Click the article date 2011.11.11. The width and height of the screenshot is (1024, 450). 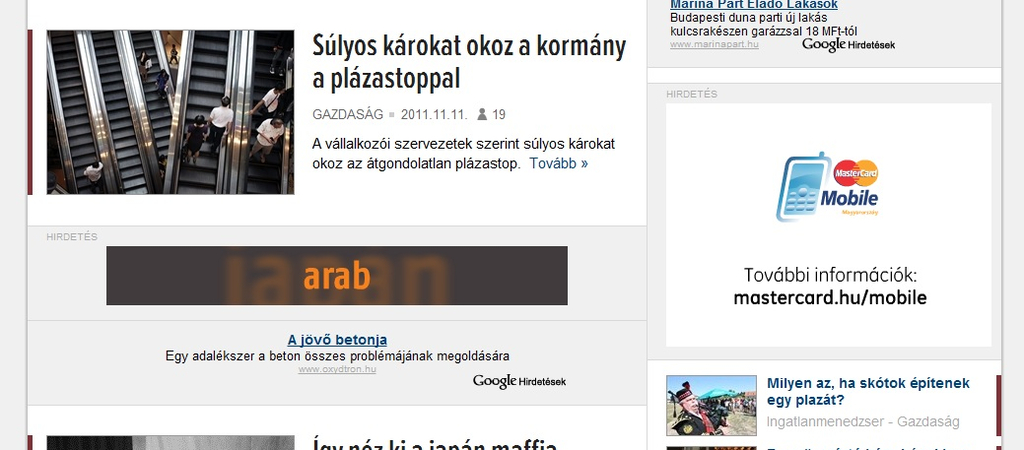pos(434,114)
